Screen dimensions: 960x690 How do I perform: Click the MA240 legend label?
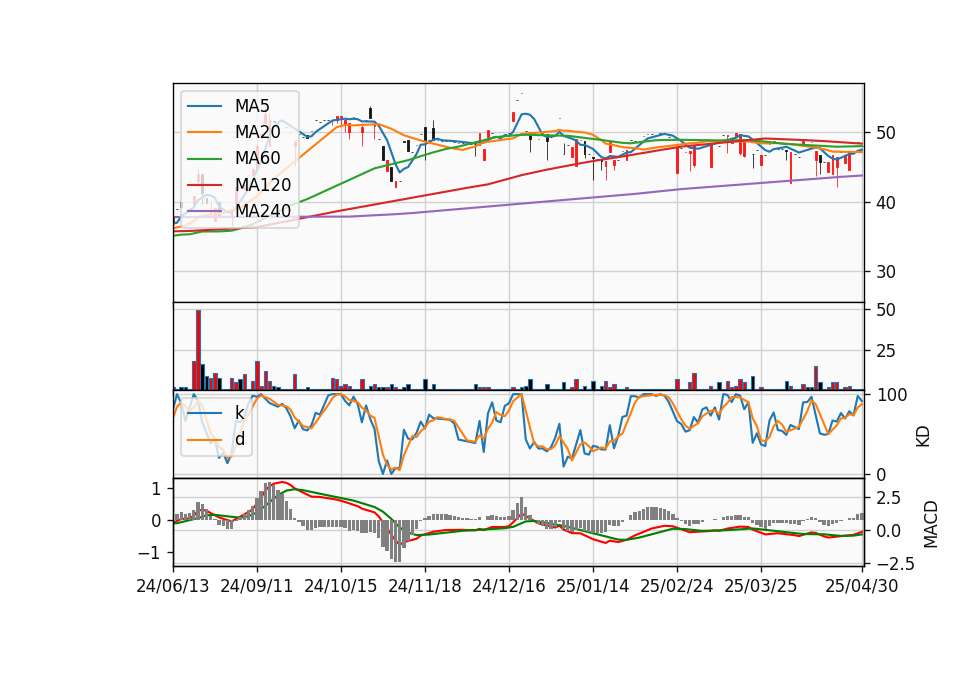click(263, 211)
